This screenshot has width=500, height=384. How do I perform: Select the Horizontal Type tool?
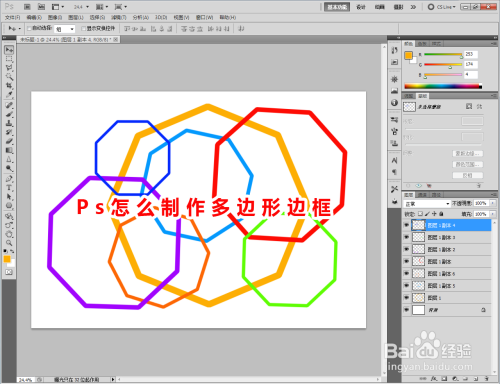point(9,188)
